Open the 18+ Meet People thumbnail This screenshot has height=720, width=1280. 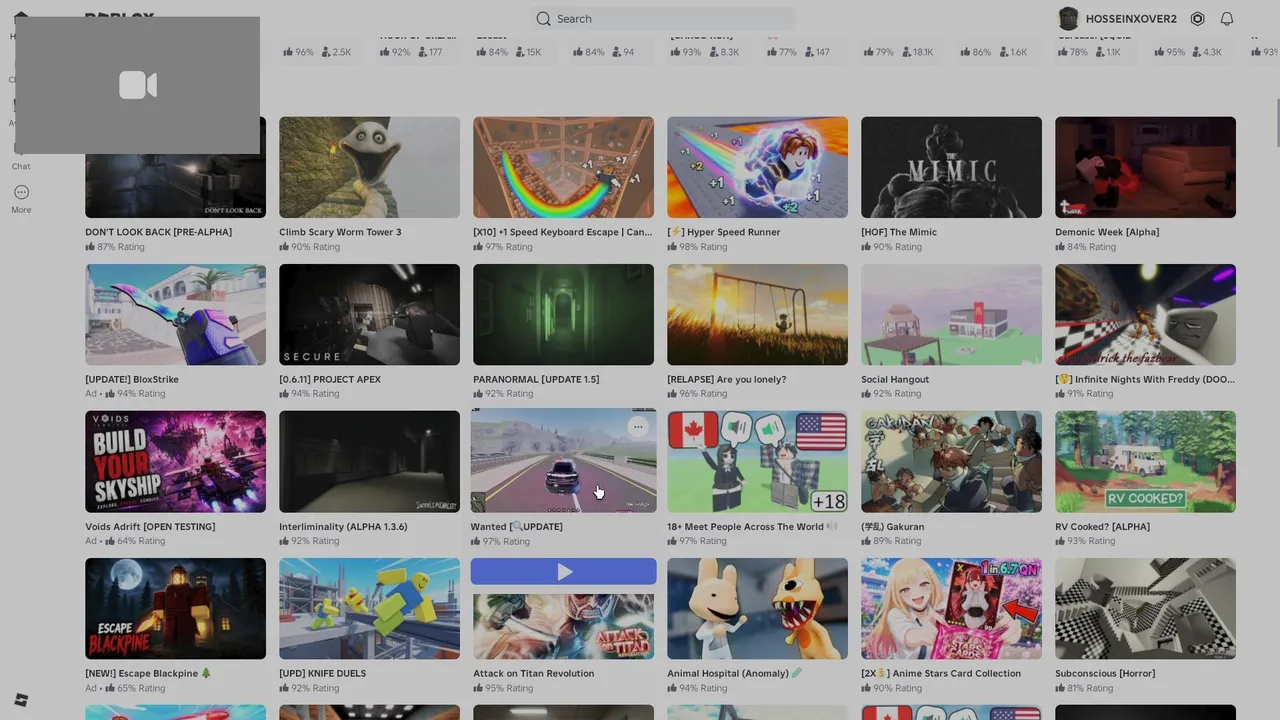757,461
